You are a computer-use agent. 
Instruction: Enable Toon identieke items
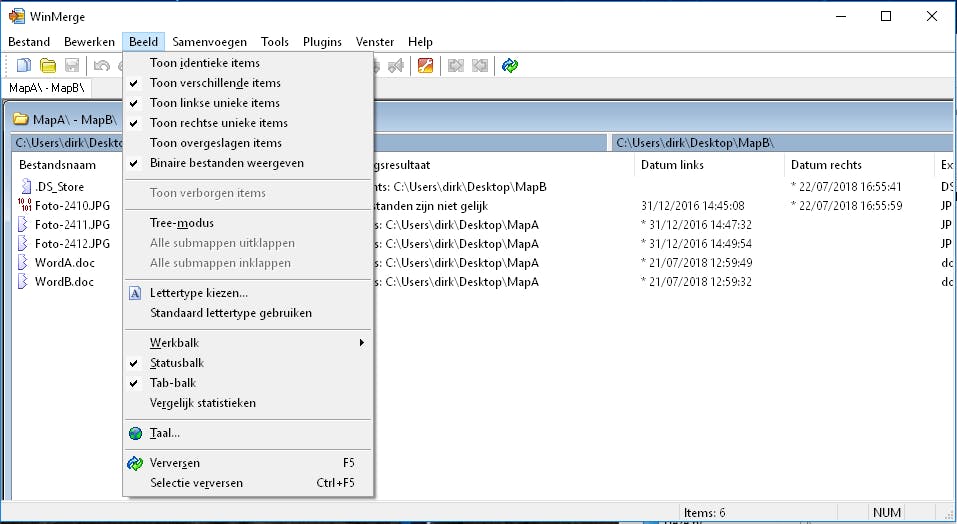[x=248, y=63]
